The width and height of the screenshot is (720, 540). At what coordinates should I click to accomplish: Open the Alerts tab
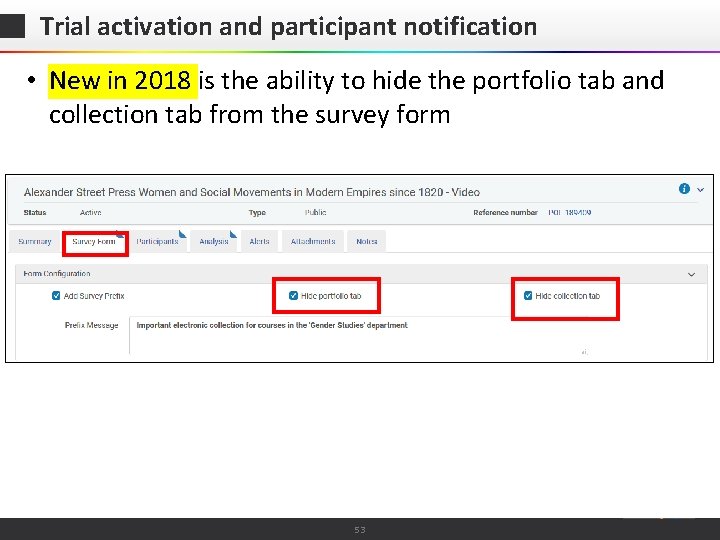pos(259,241)
